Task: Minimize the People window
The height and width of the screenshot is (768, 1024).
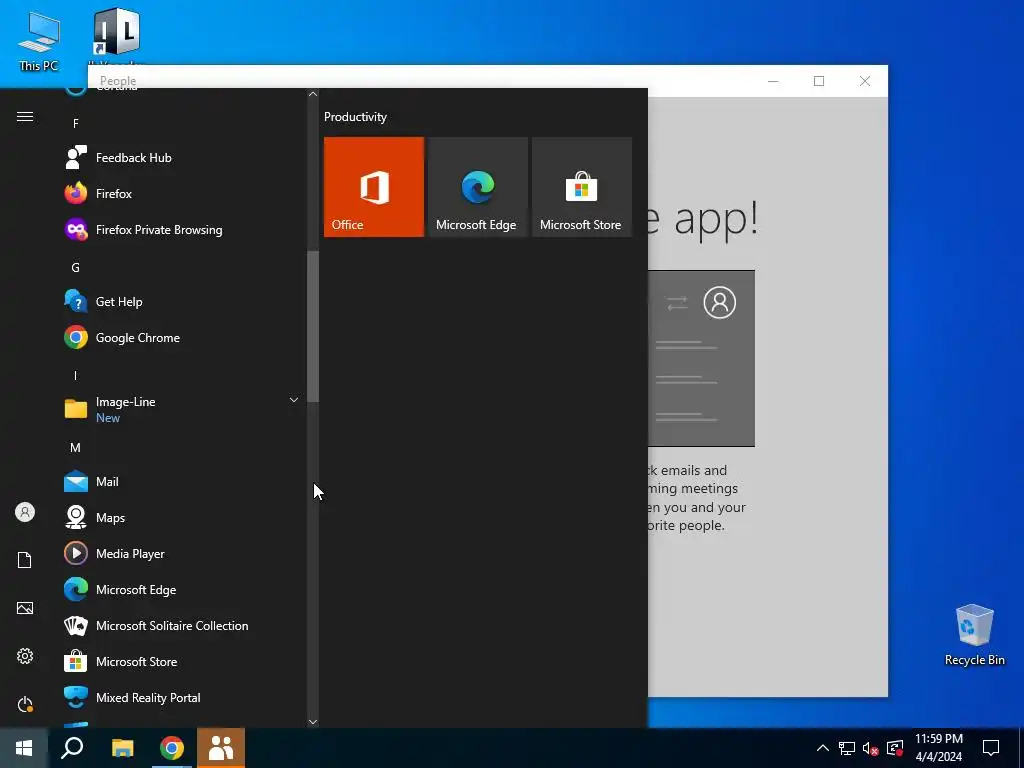Action: tap(773, 81)
